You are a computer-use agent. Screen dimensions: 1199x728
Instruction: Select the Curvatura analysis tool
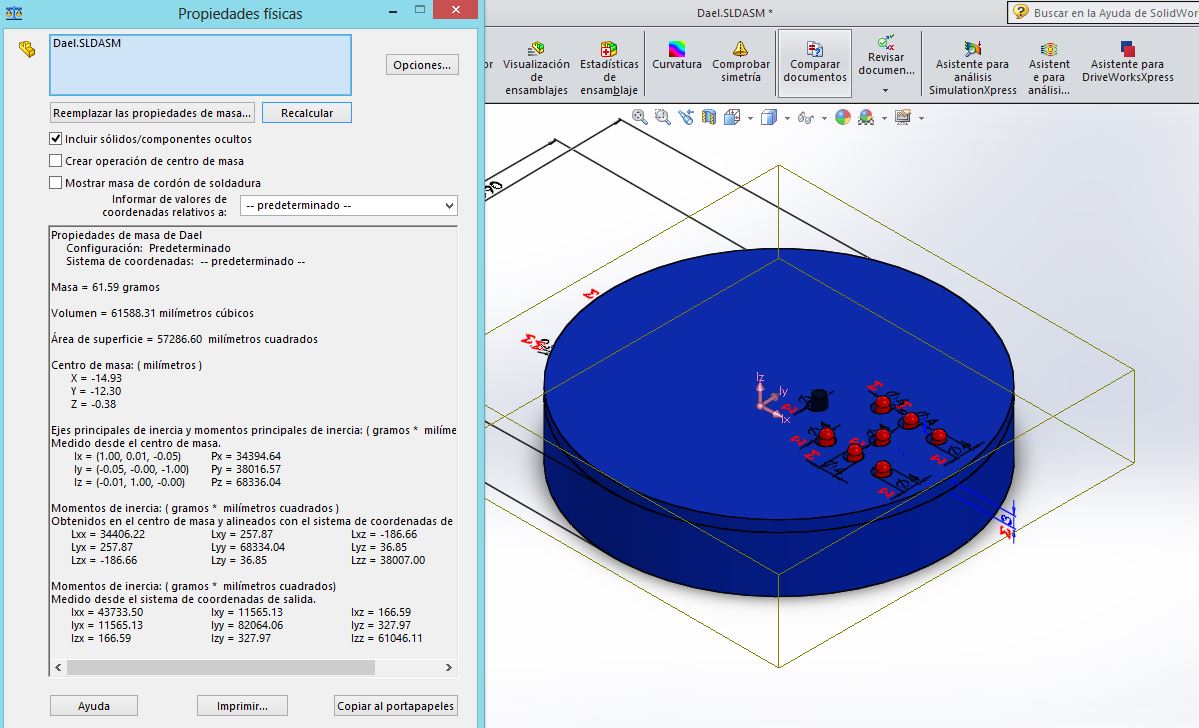(677, 56)
